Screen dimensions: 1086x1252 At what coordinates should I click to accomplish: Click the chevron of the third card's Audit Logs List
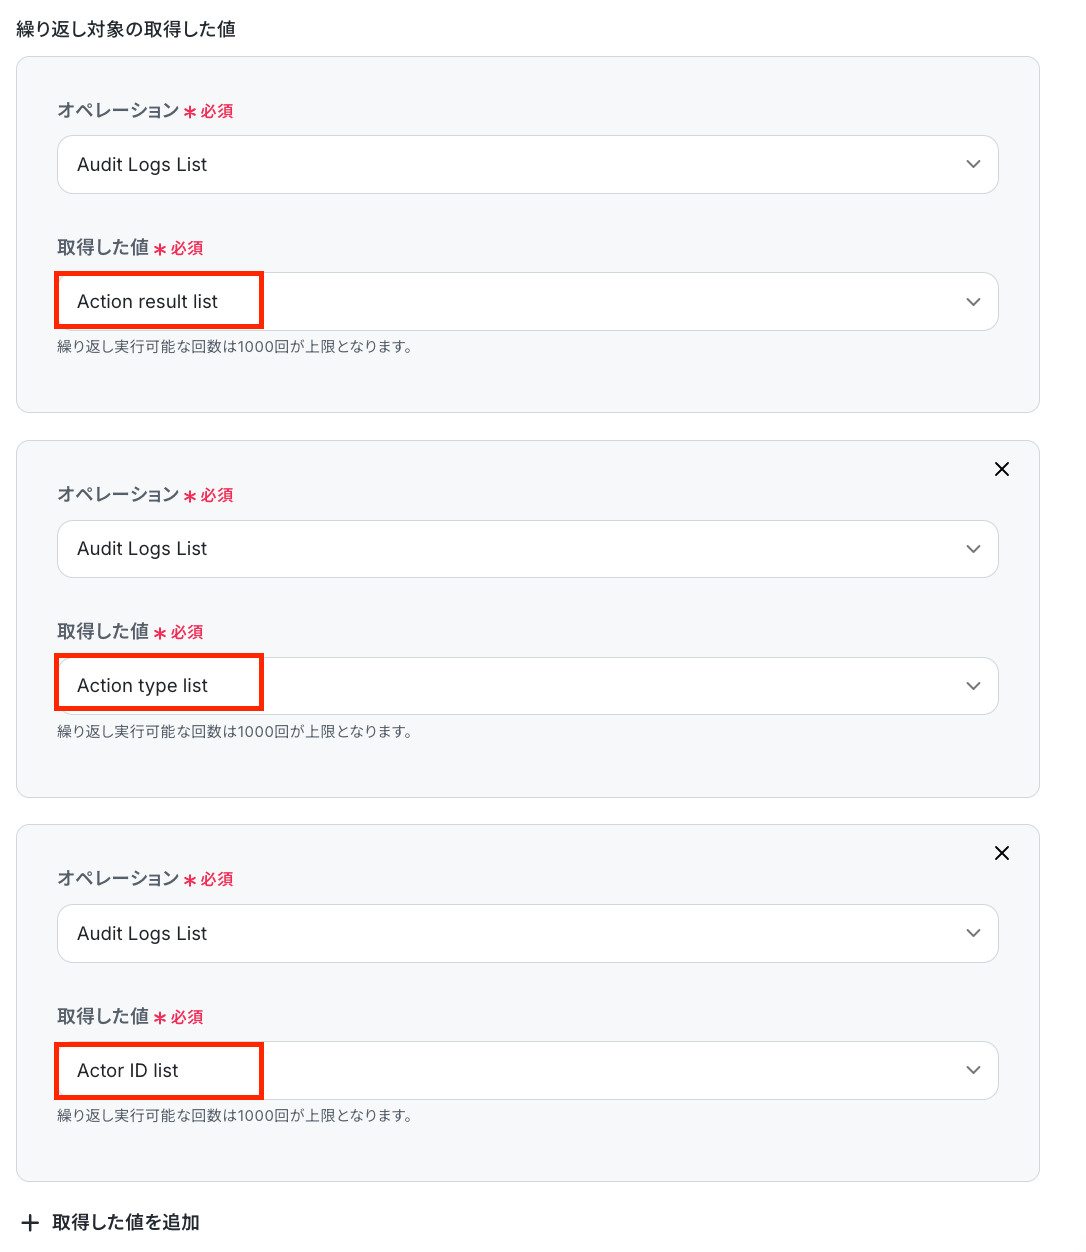pos(973,933)
